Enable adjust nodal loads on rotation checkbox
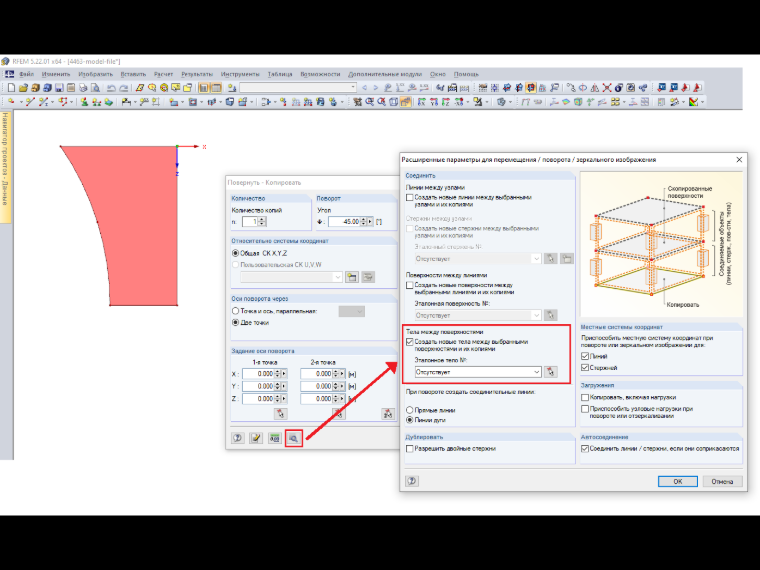 pos(585,409)
